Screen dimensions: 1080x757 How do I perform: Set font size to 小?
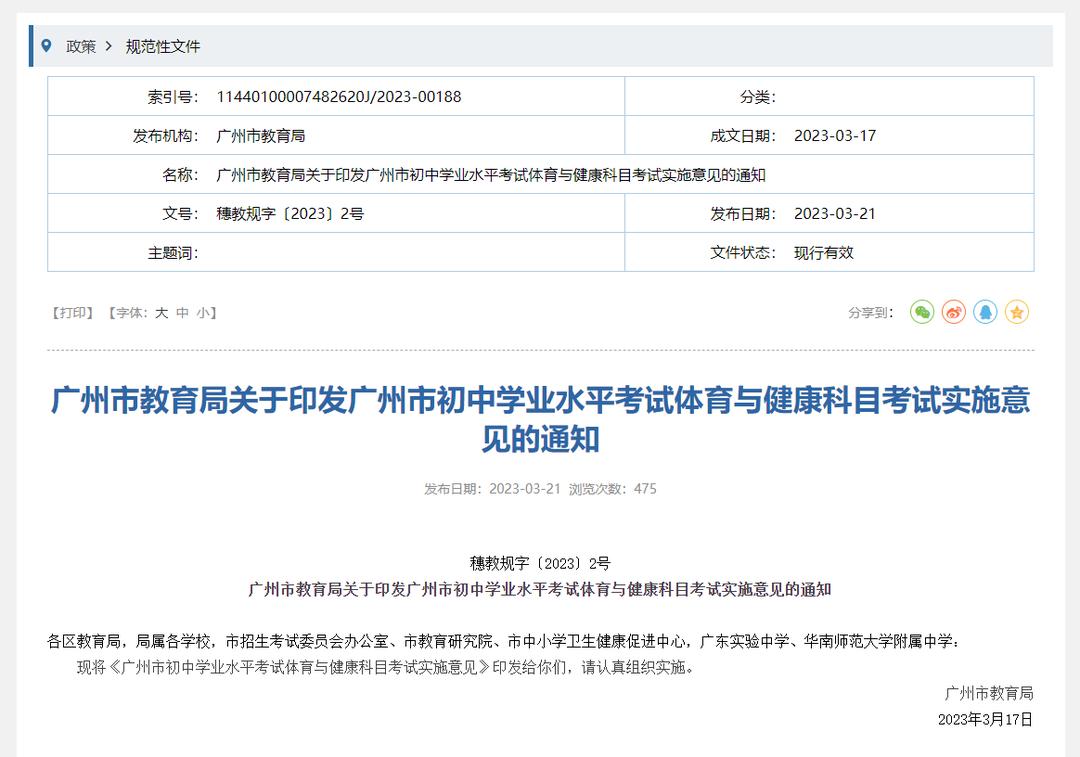(x=202, y=313)
